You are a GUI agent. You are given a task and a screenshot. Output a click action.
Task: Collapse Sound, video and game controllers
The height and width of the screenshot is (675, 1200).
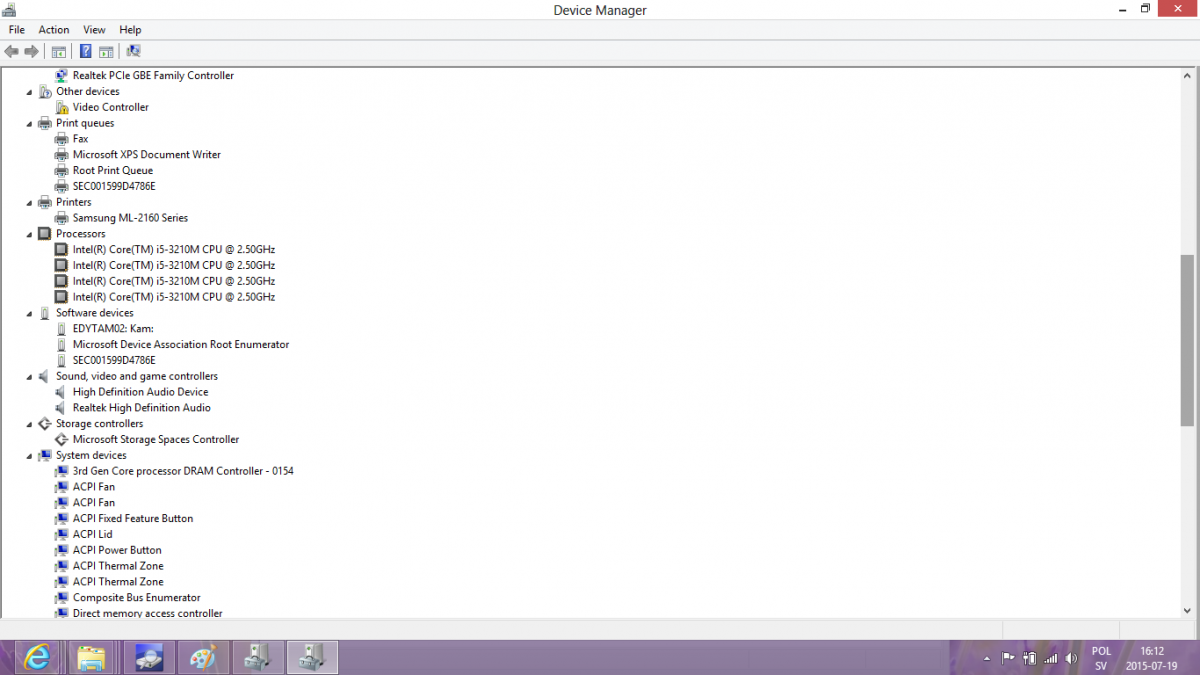coord(30,377)
